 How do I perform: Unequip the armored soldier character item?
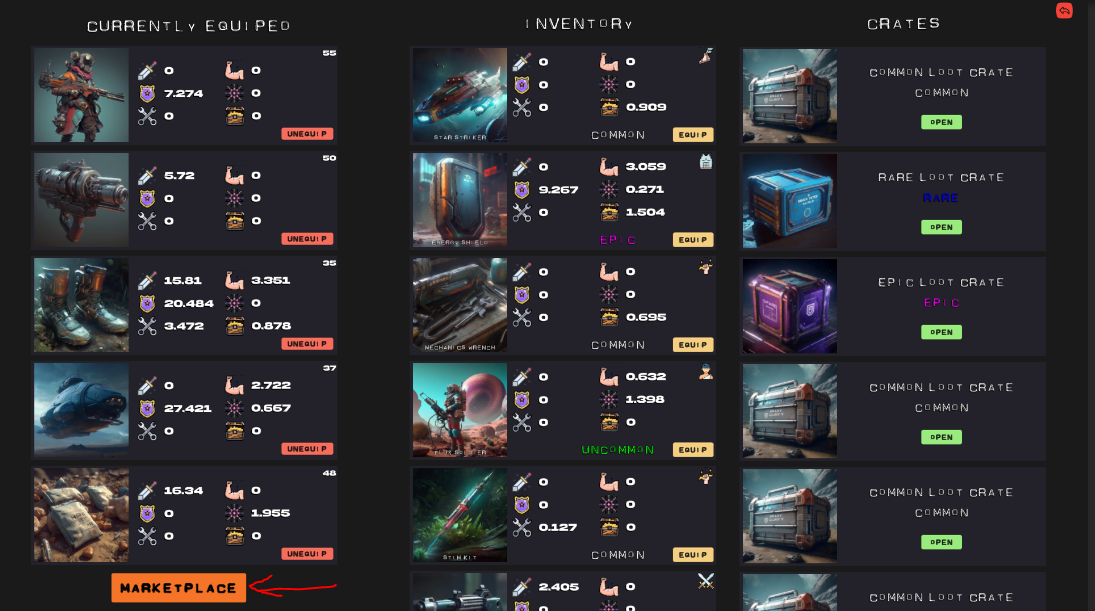[307, 133]
